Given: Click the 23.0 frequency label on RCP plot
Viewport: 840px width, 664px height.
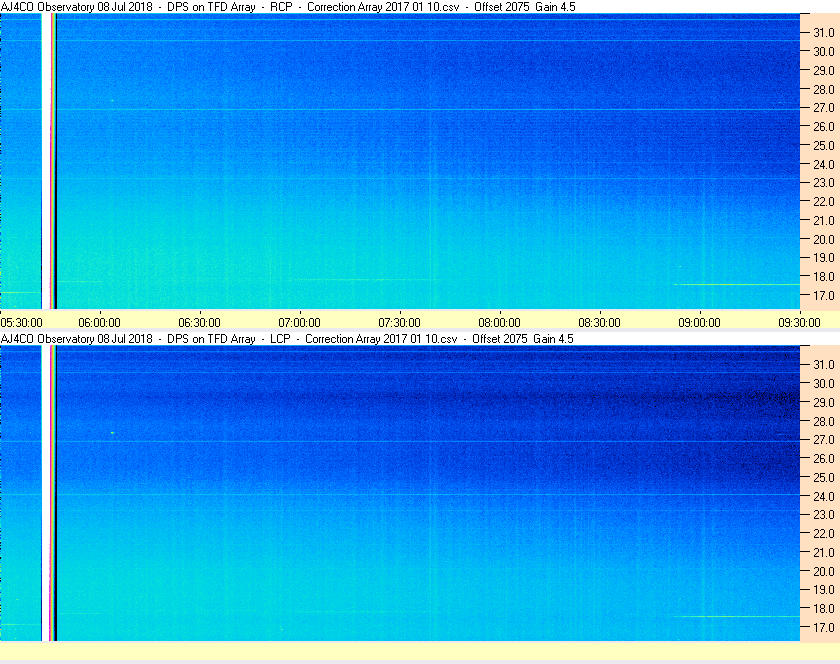Looking at the screenshot, I should tap(824, 183).
